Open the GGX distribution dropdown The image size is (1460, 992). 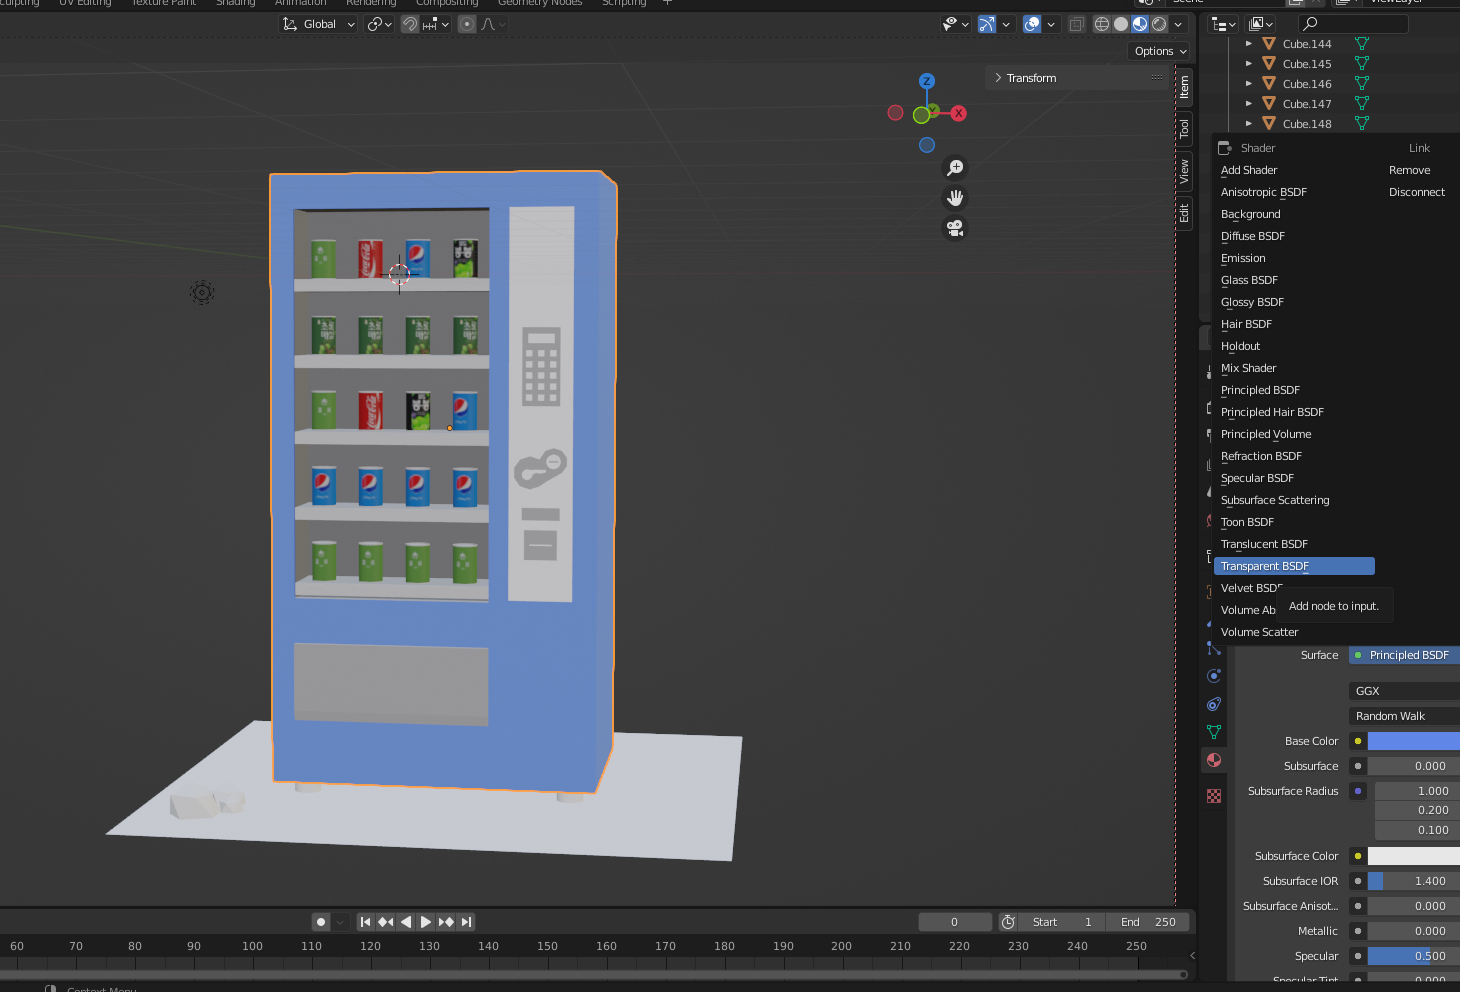point(1404,691)
